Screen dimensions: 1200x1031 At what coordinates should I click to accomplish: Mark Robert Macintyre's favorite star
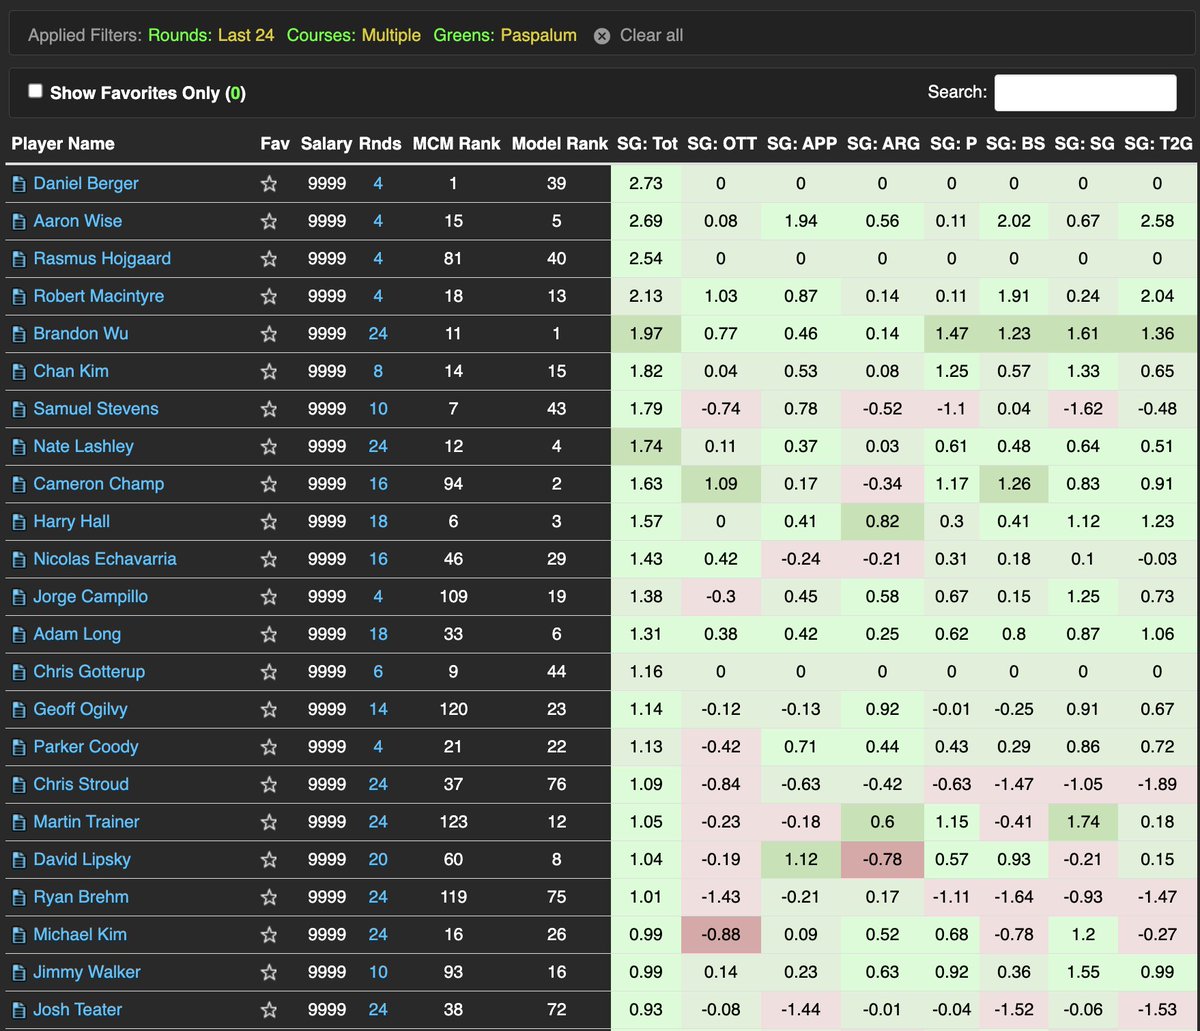point(268,296)
